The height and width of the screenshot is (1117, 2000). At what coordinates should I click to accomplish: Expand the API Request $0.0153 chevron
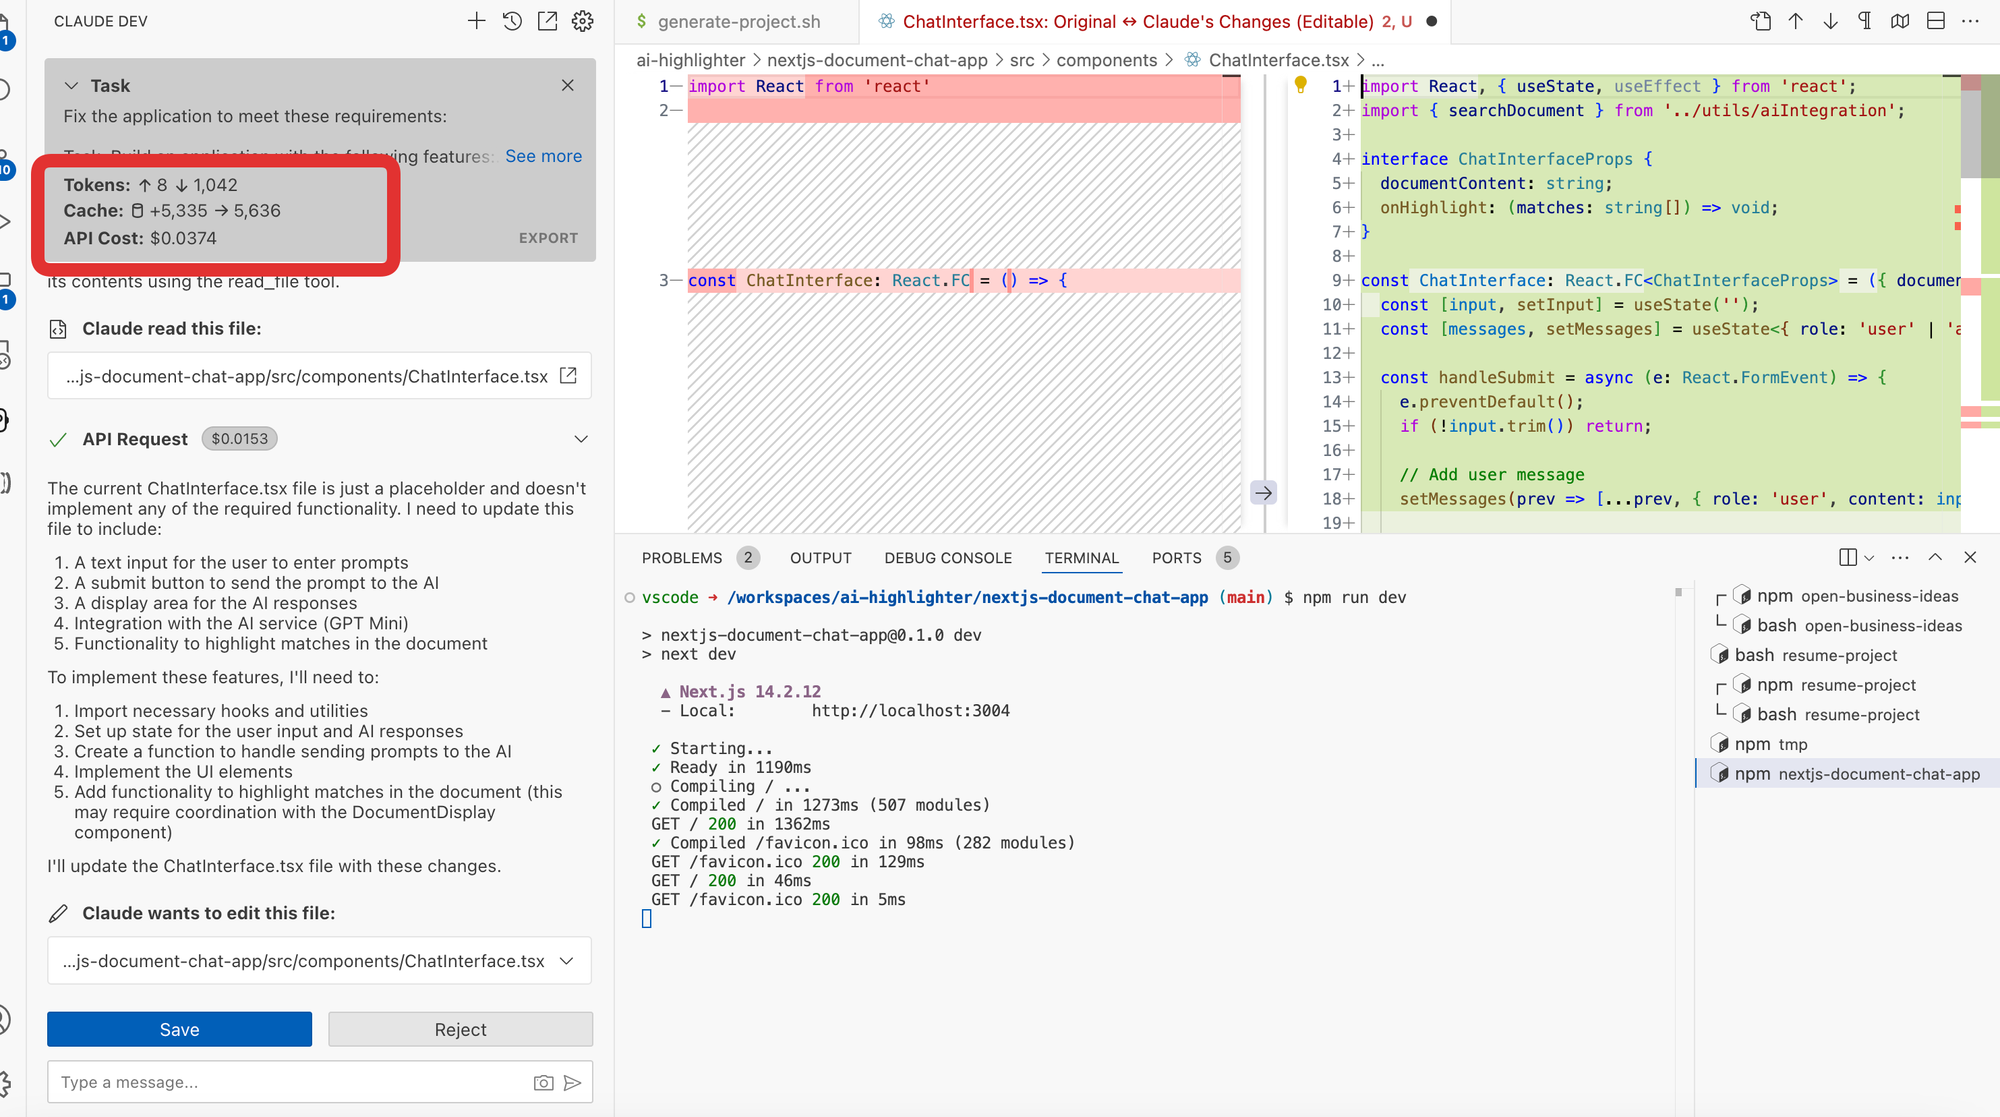click(x=581, y=439)
